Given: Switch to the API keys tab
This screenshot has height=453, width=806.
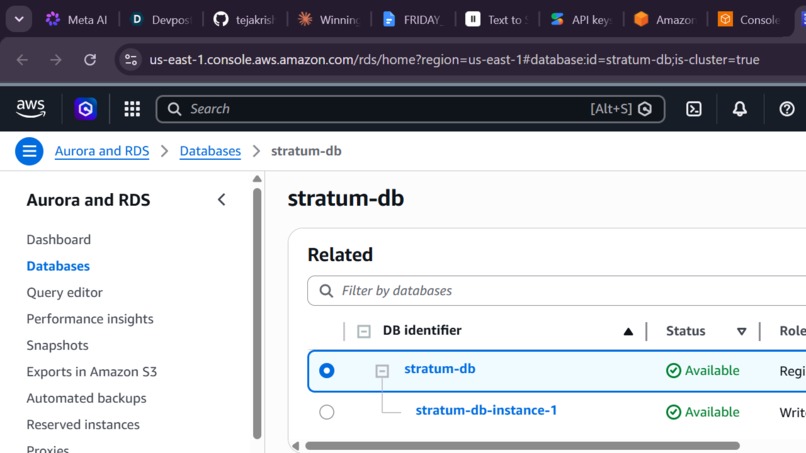Looking at the screenshot, I should [581, 20].
